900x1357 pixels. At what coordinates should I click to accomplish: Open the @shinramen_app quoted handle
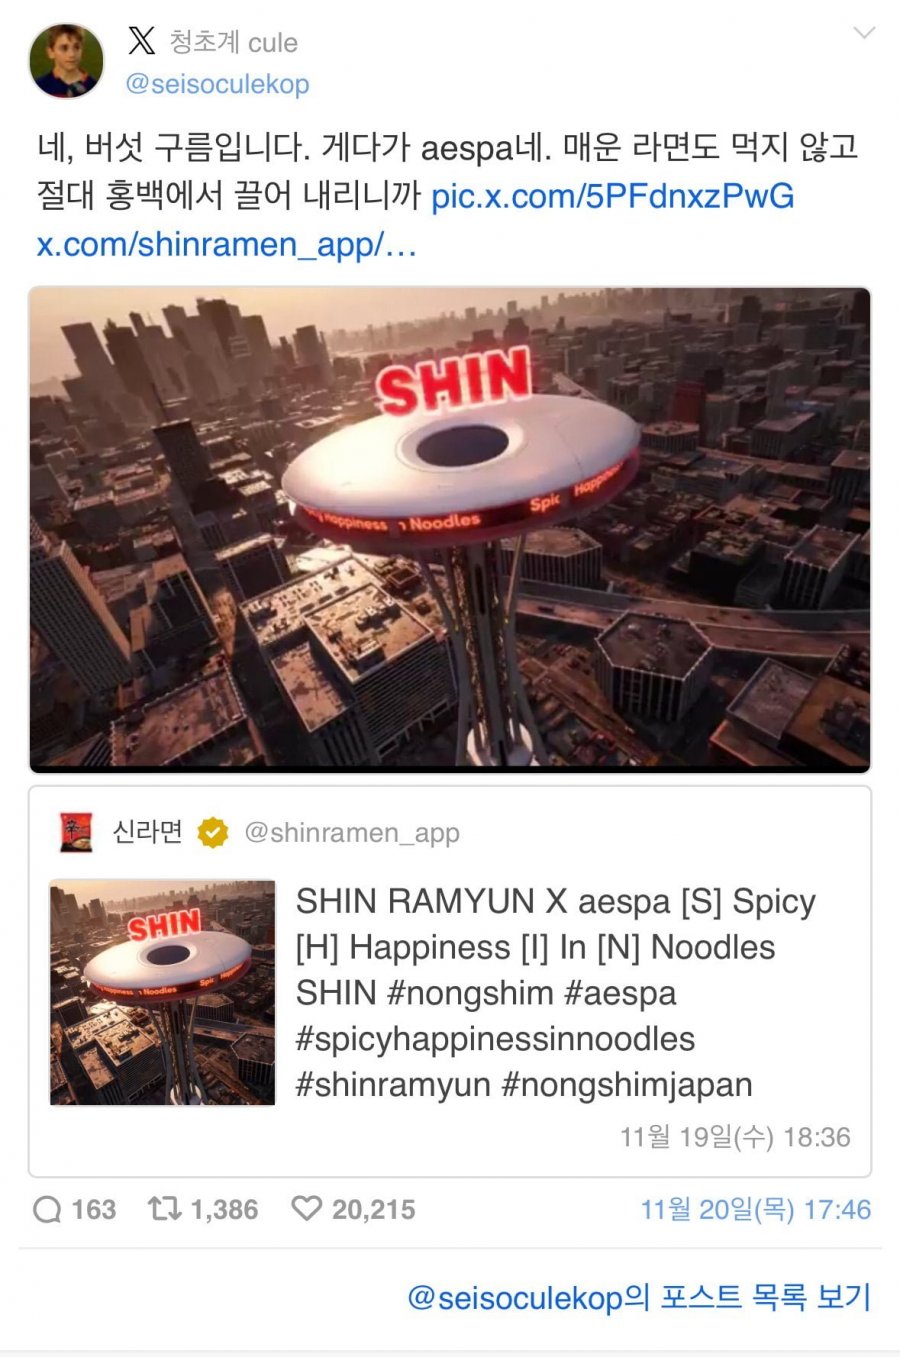click(352, 832)
